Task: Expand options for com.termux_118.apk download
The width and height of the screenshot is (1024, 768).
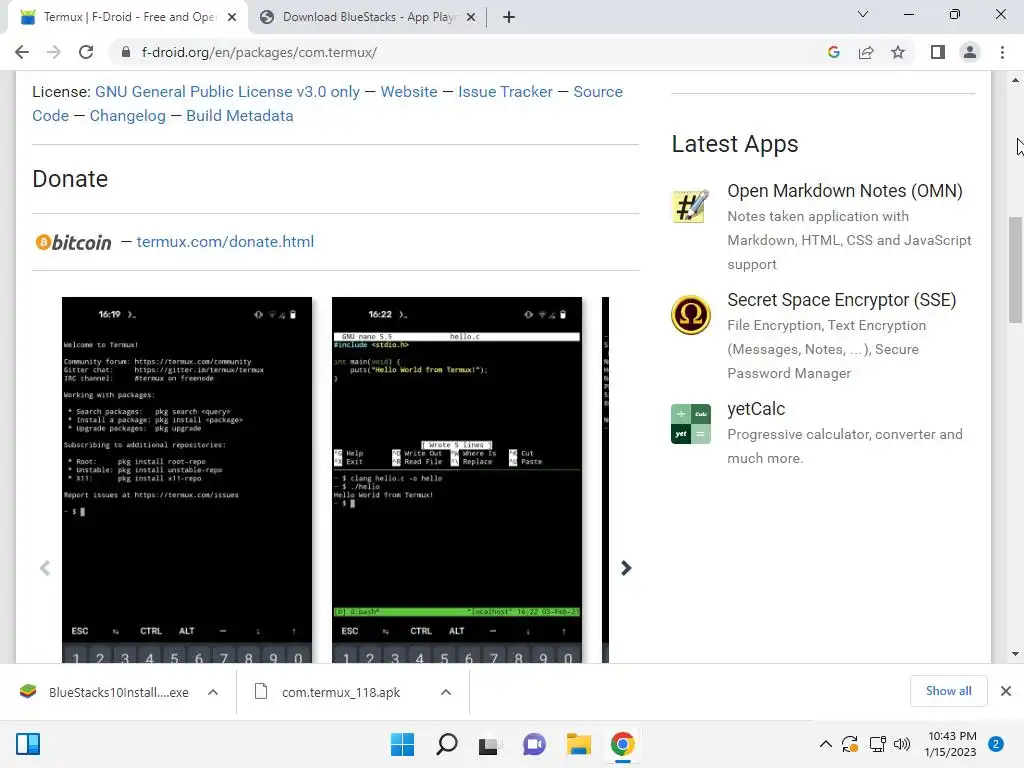Action: (x=446, y=692)
